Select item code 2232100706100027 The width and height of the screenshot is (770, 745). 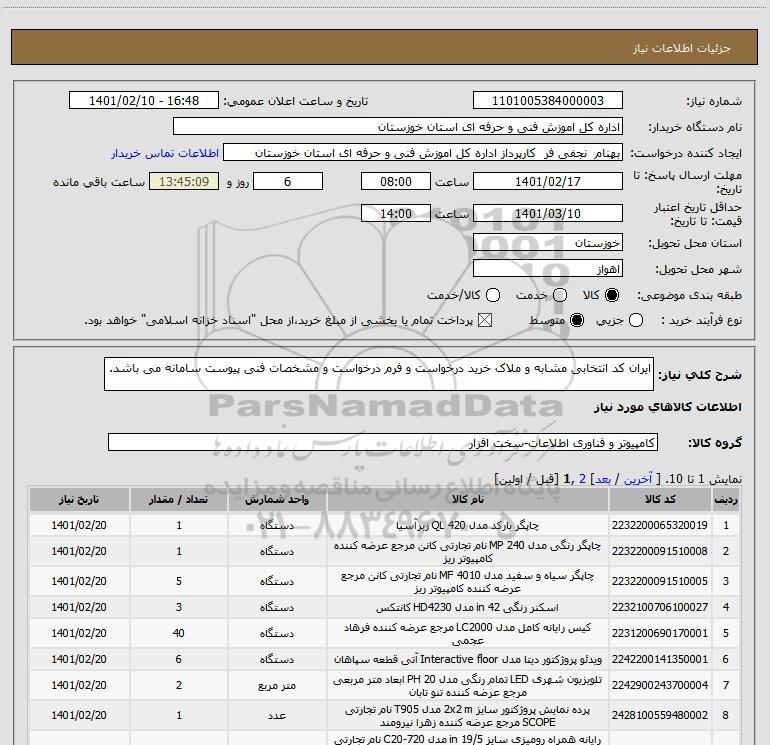(x=660, y=607)
